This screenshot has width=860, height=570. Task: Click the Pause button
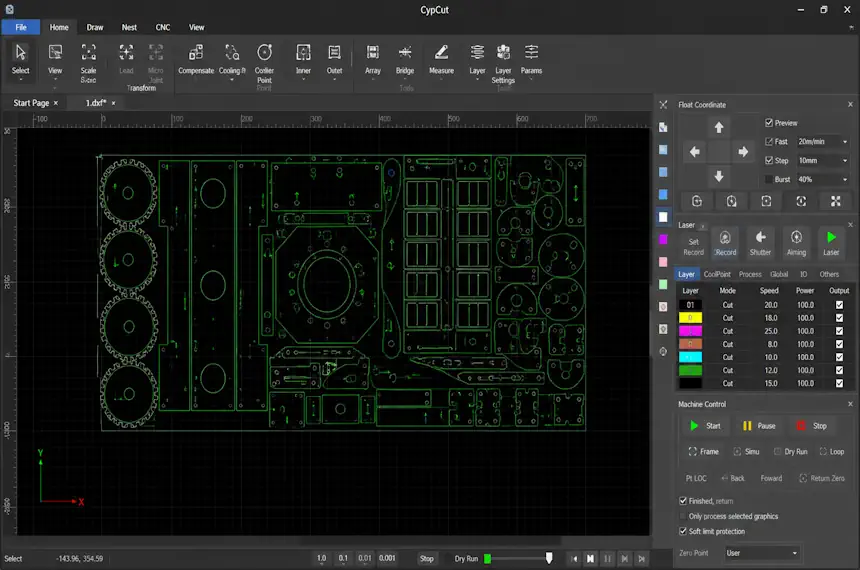point(759,426)
